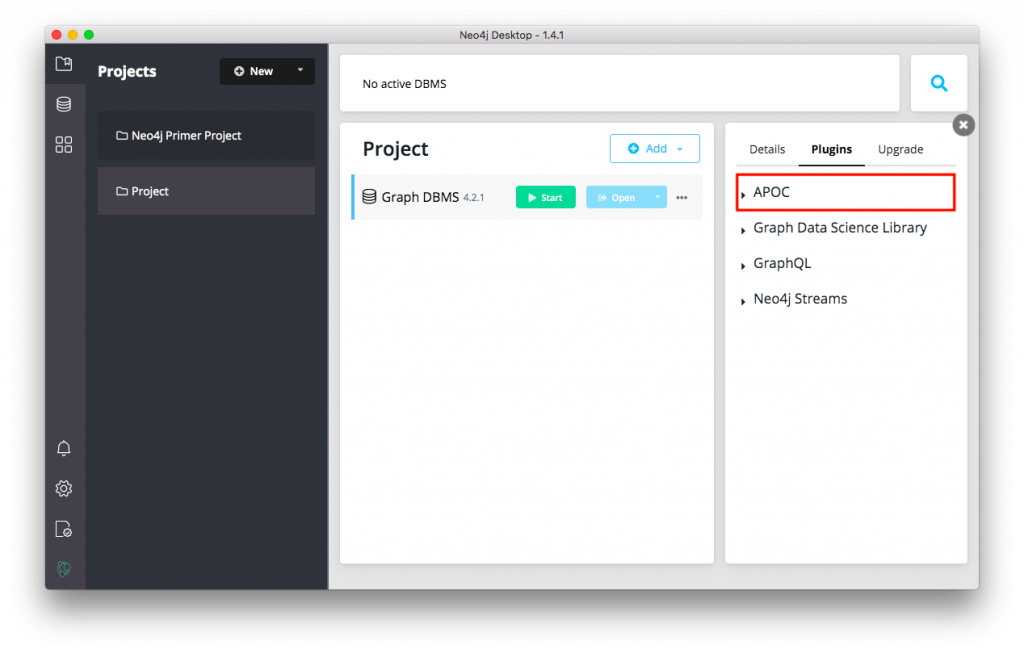Open the notifications bell icon
Viewport: 1024px width, 654px height.
pyautogui.click(x=64, y=448)
